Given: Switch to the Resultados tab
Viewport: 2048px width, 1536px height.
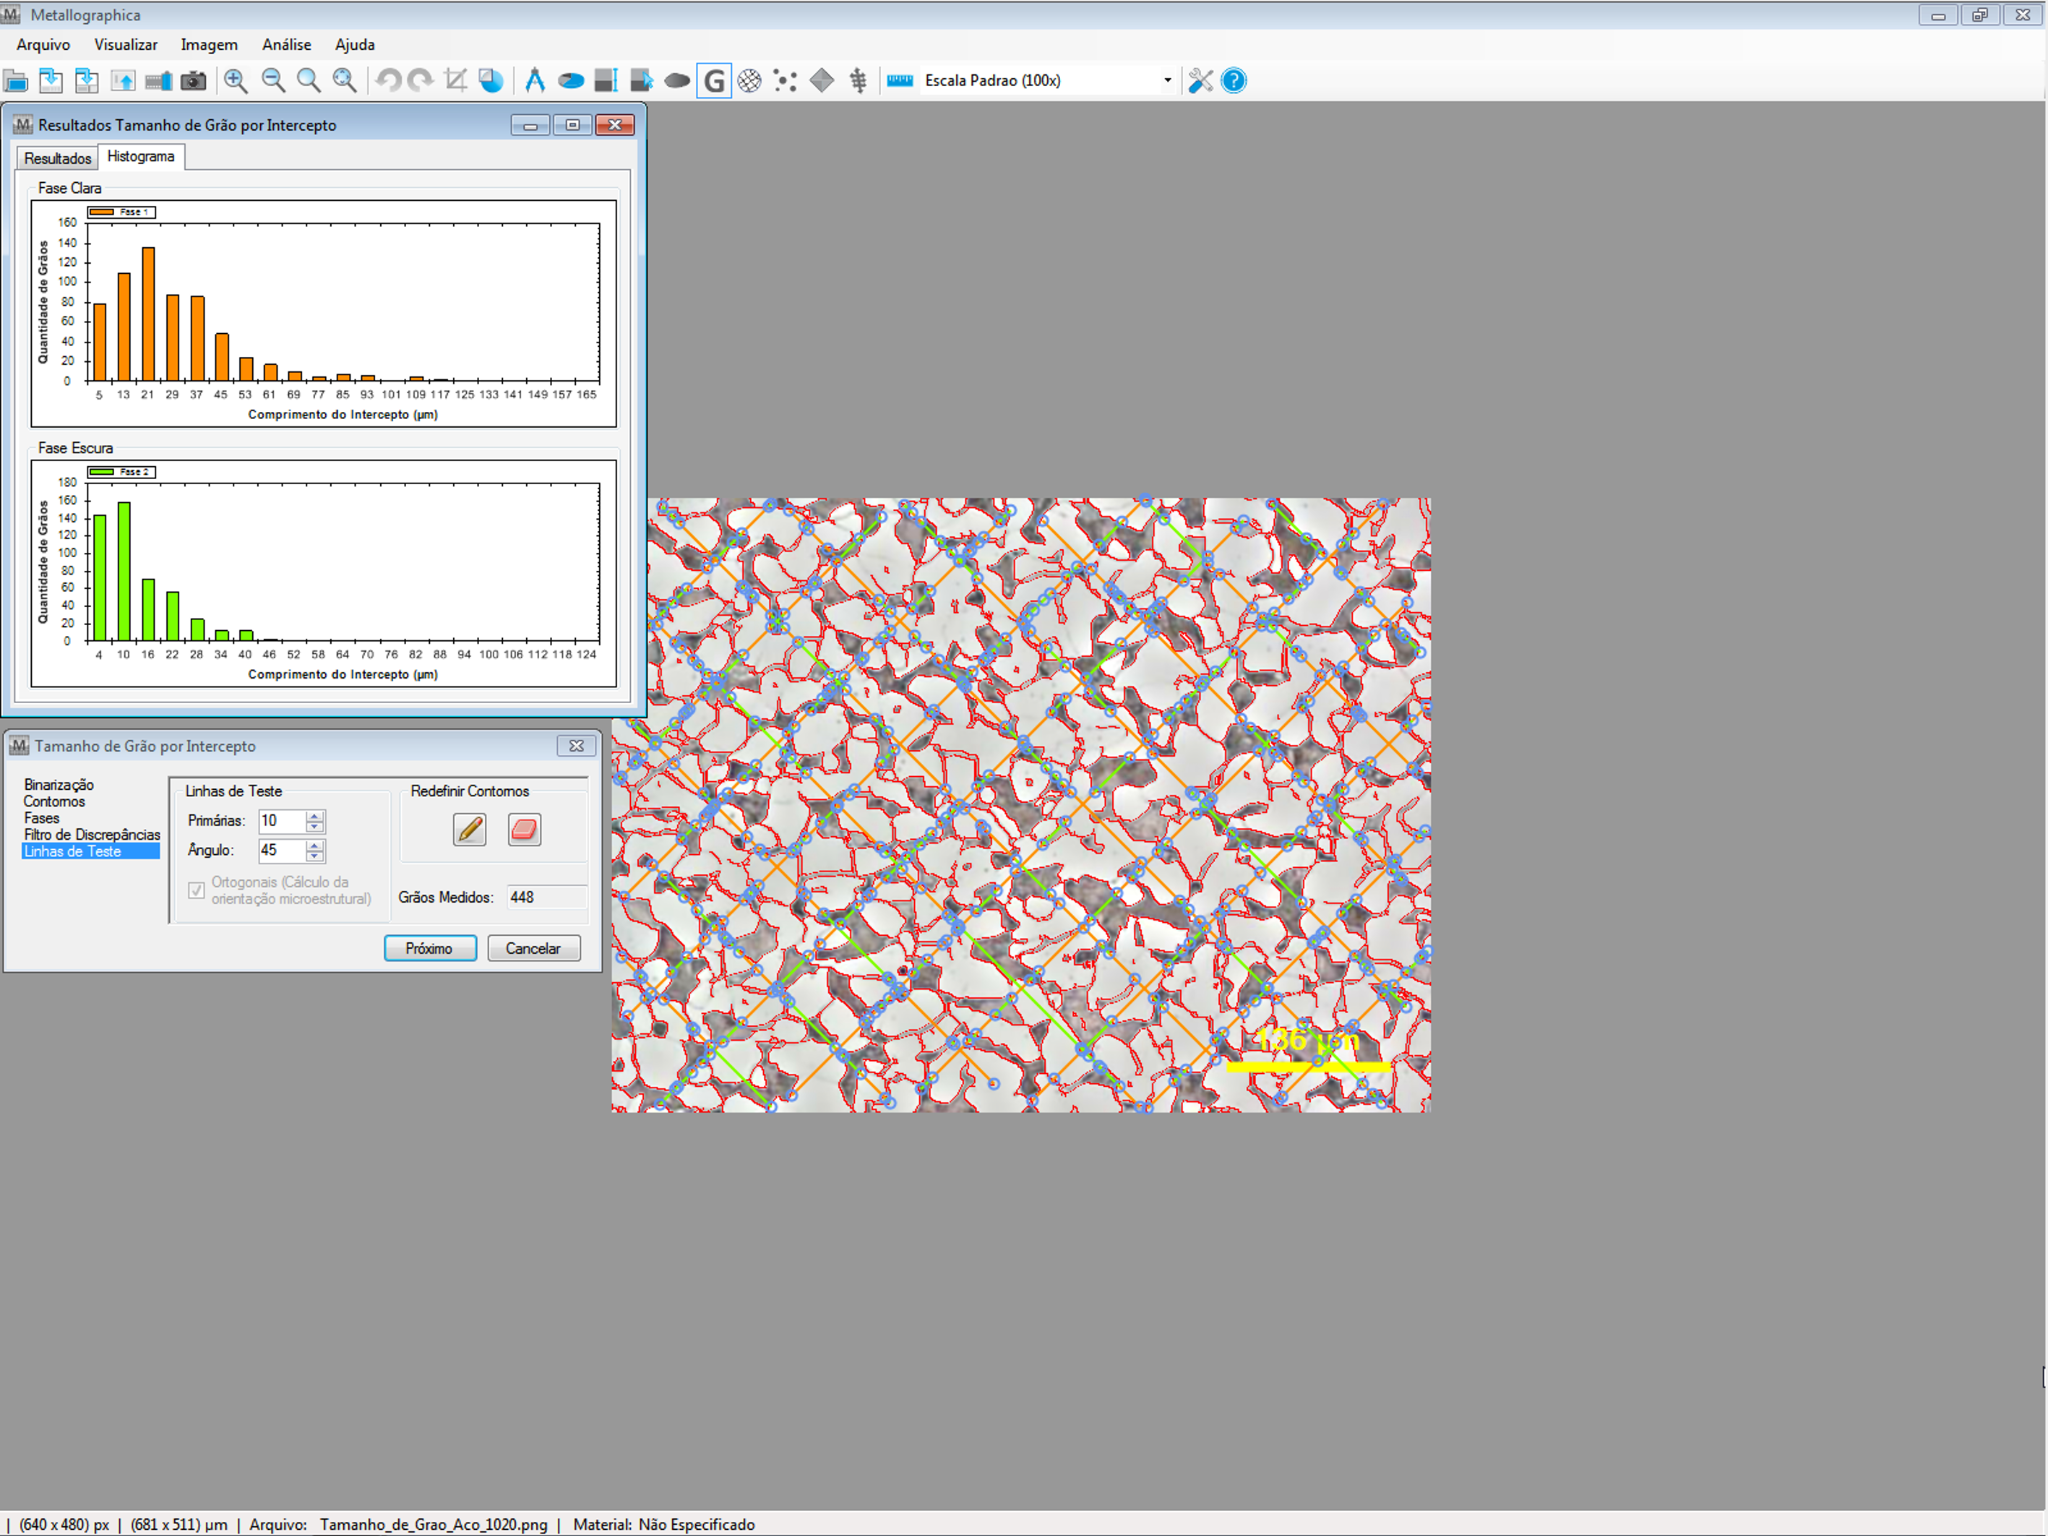Looking at the screenshot, I should coord(58,158).
